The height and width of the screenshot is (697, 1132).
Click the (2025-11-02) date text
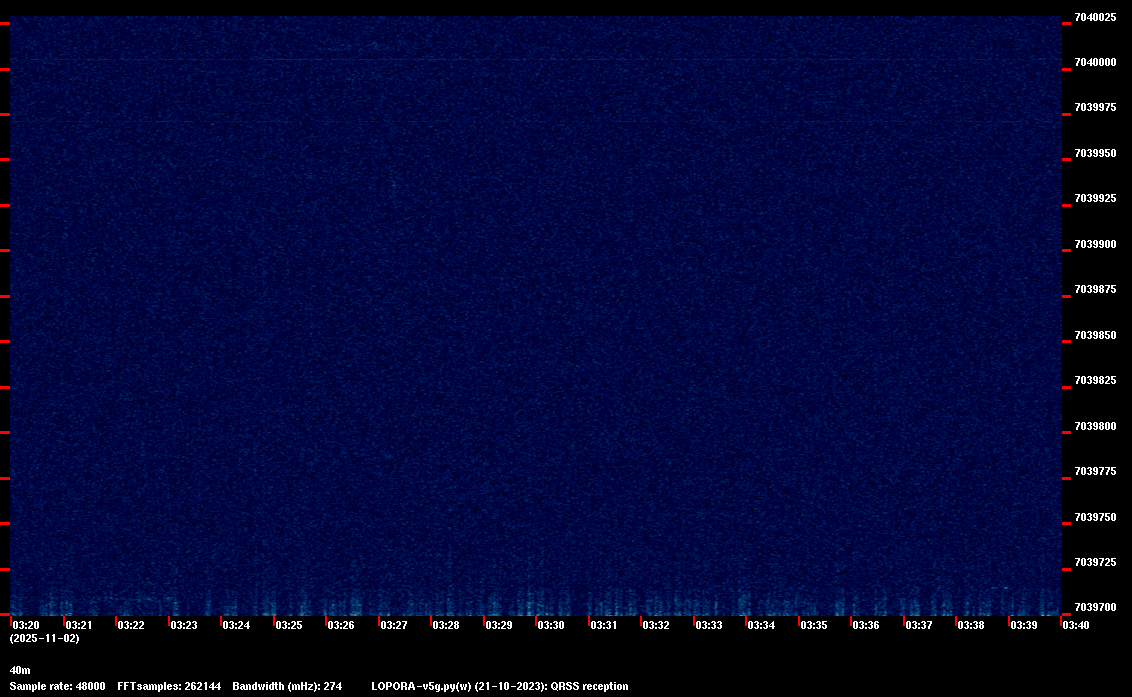[44, 638]
